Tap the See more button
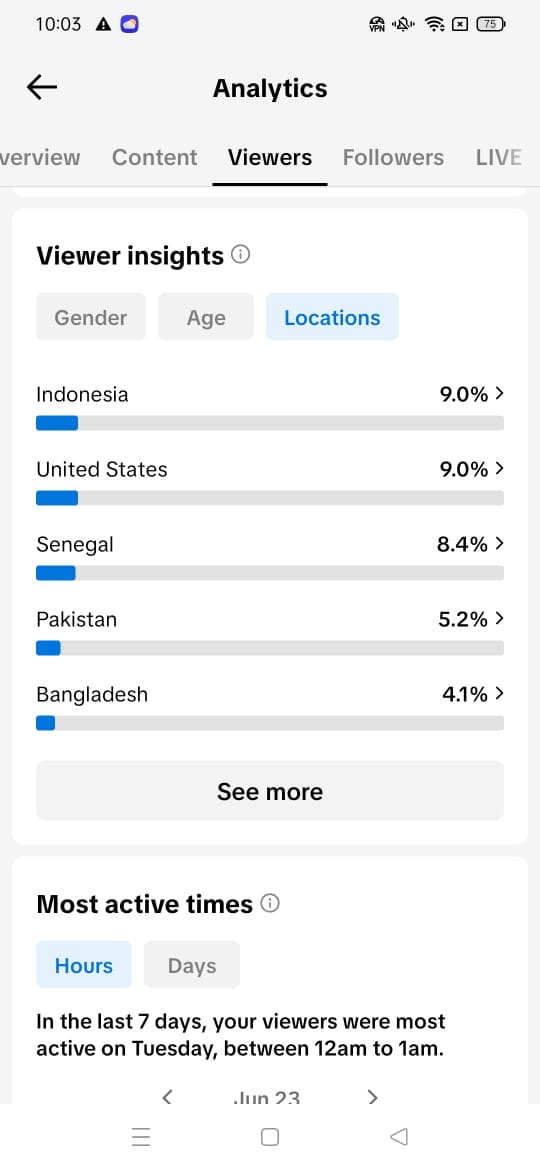Viewport: 540px width, 1170px height. [x=270, y=791]
